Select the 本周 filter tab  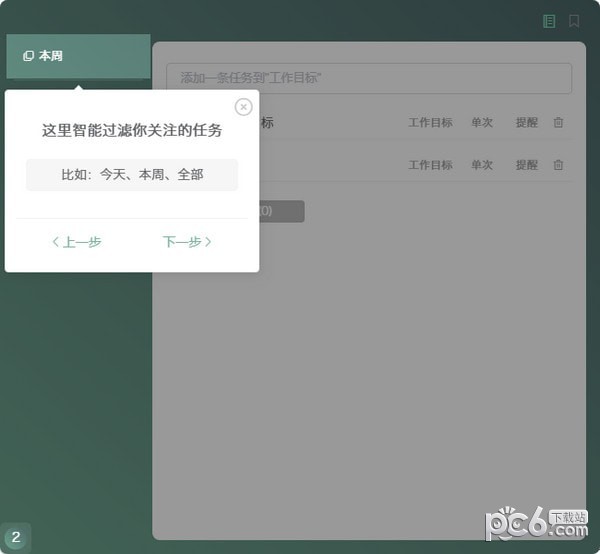(x=78, y=56)
